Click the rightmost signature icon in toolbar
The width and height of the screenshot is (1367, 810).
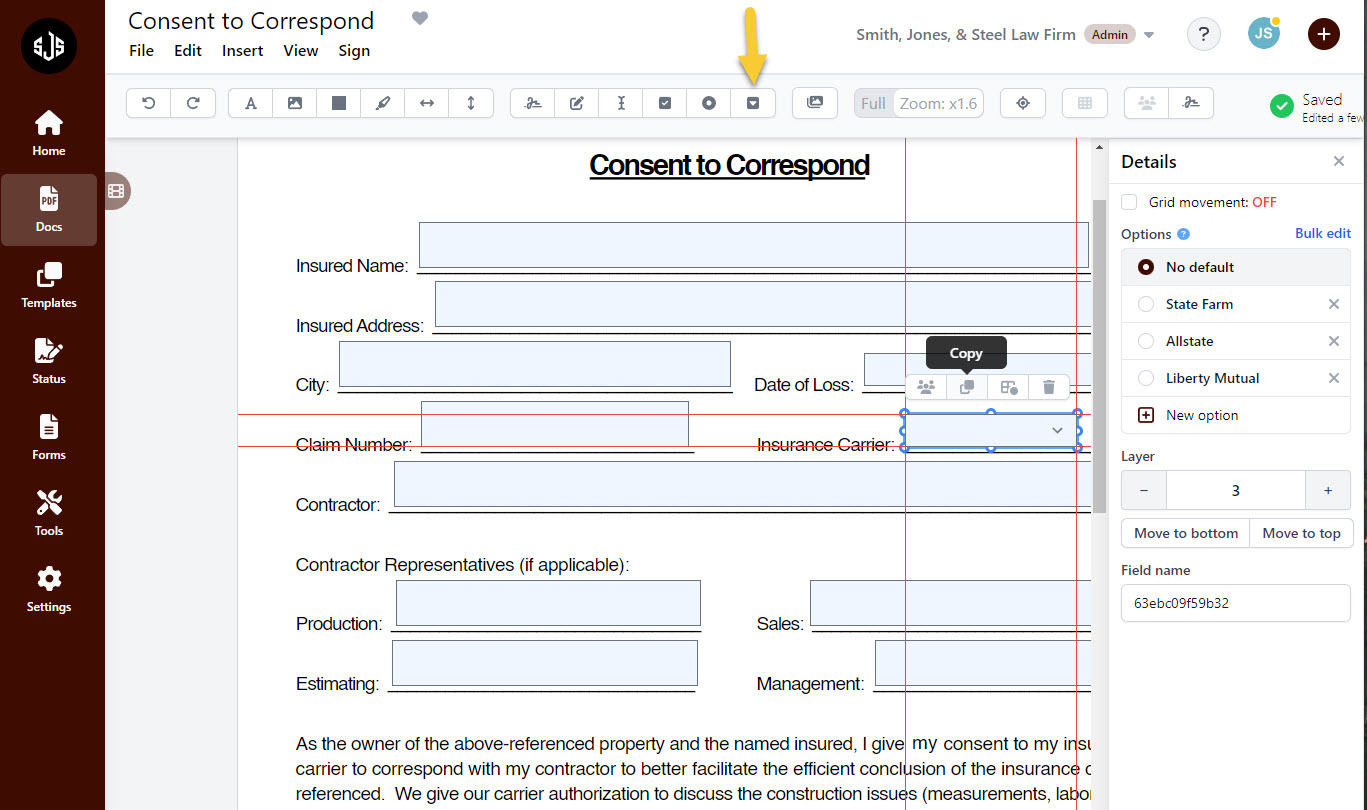pyautogui.click(x=1191, y=103)
